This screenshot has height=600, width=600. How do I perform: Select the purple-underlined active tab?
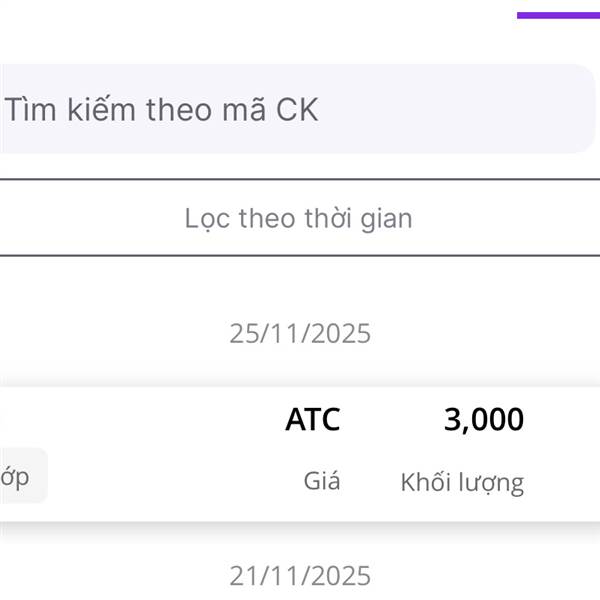(558, 14)
